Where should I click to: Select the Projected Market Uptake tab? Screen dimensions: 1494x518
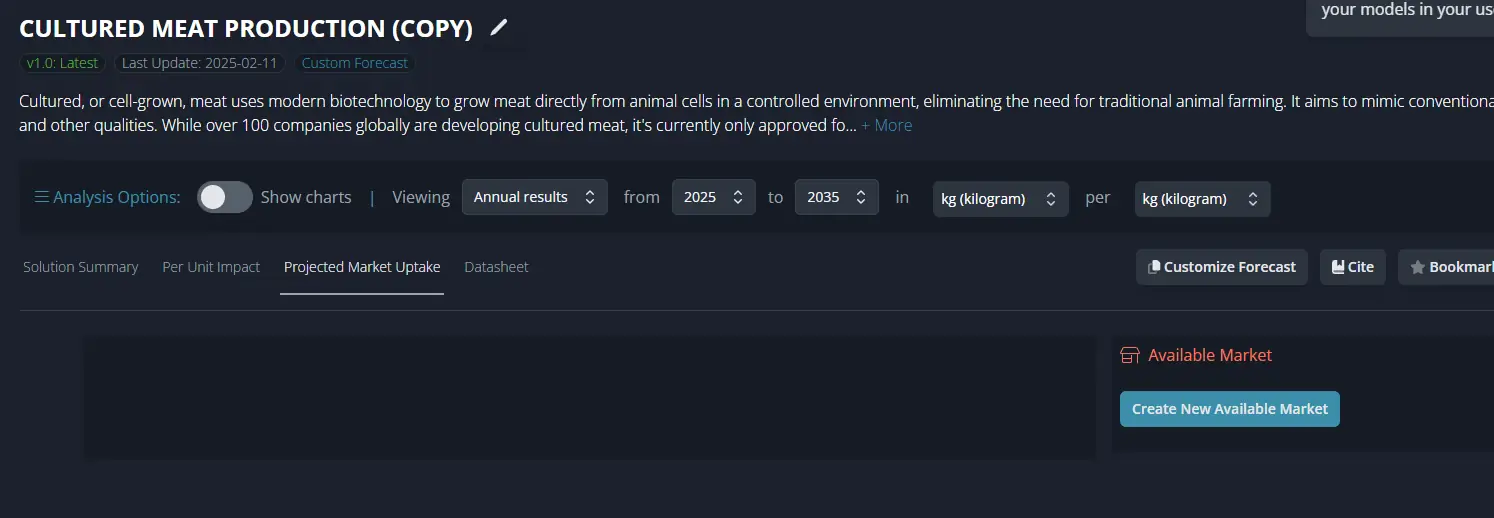click(x=362, y=267)
